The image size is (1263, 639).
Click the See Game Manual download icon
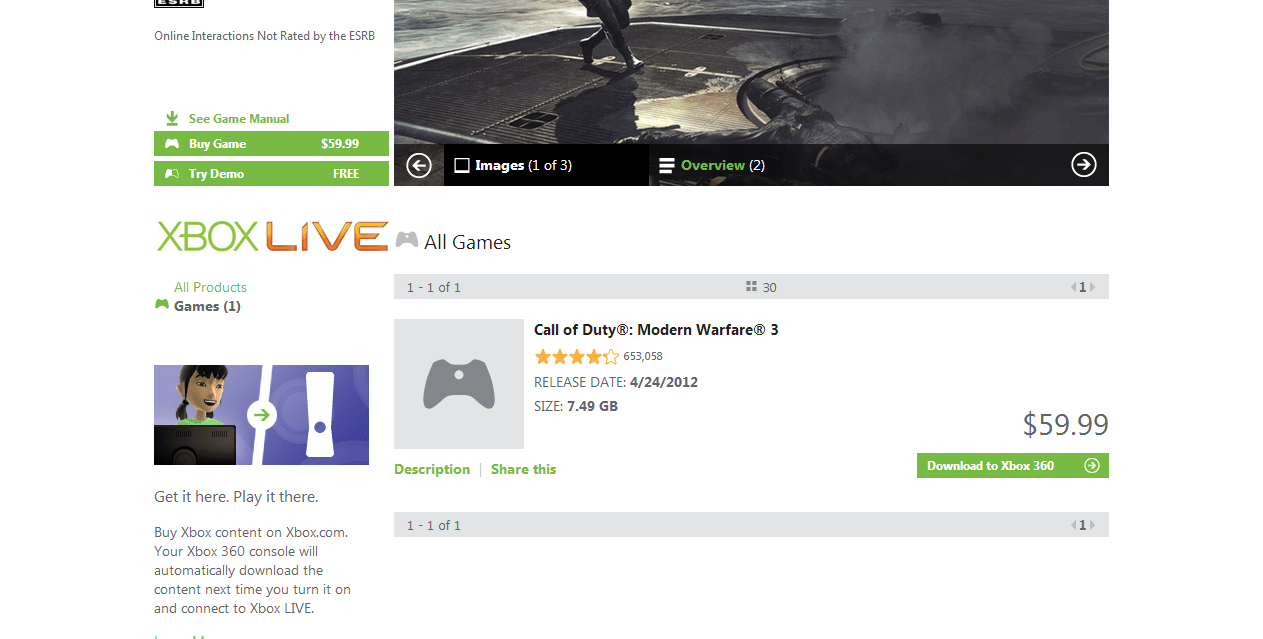click(172, 118)
